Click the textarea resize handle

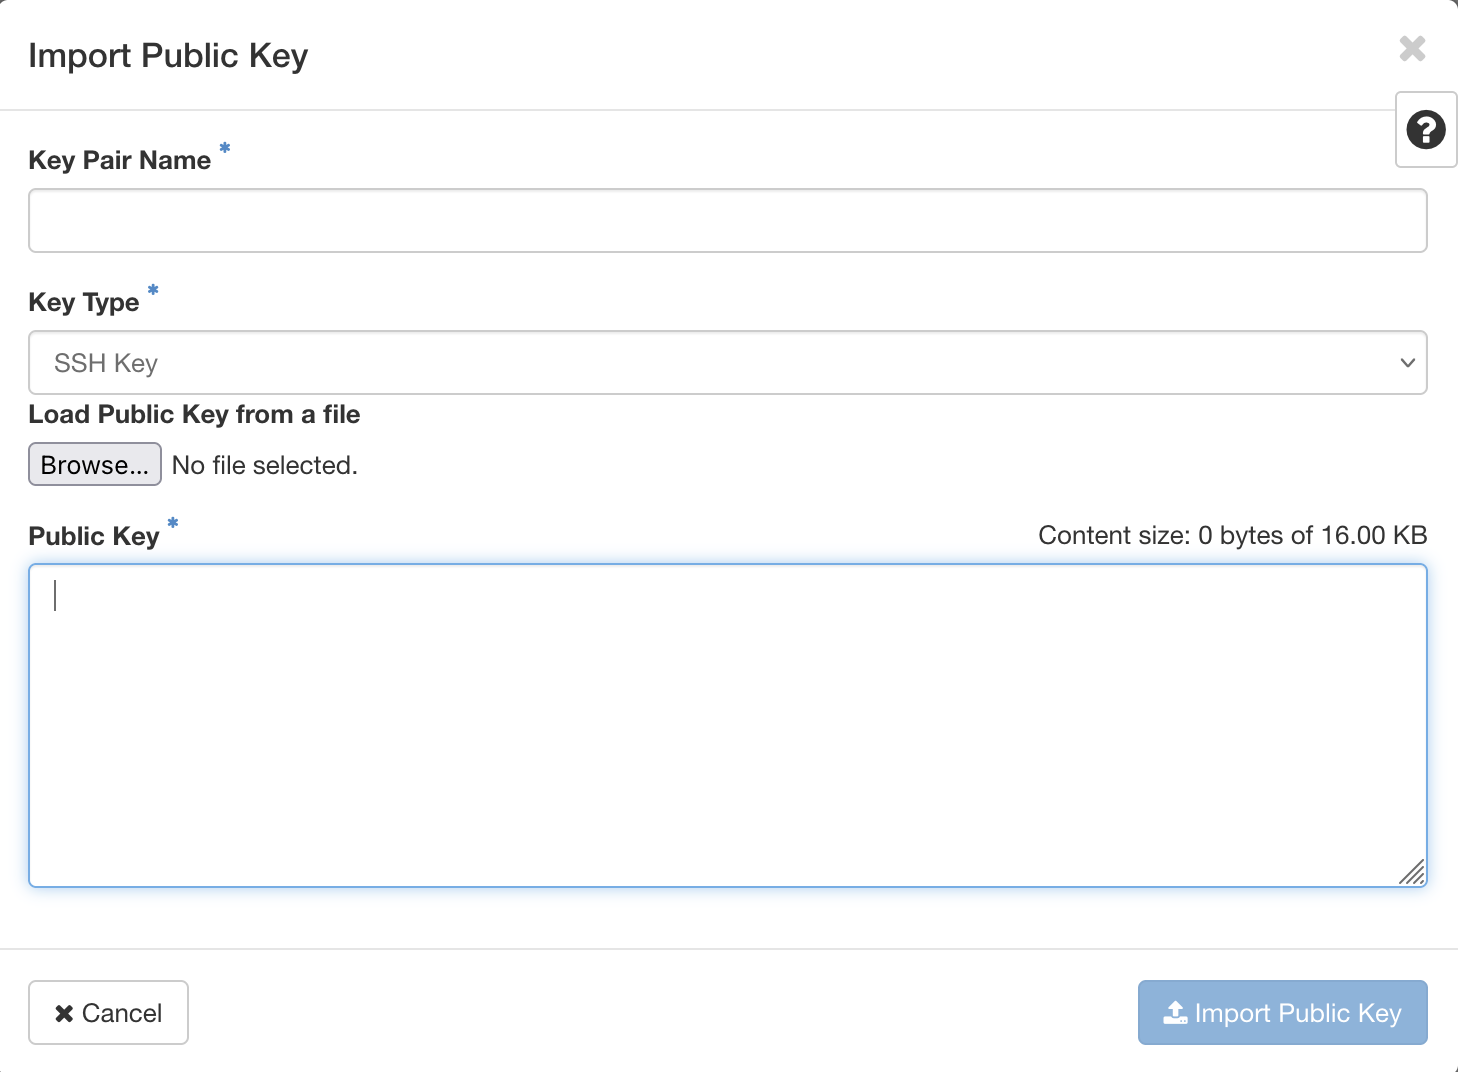[1413, 873]
